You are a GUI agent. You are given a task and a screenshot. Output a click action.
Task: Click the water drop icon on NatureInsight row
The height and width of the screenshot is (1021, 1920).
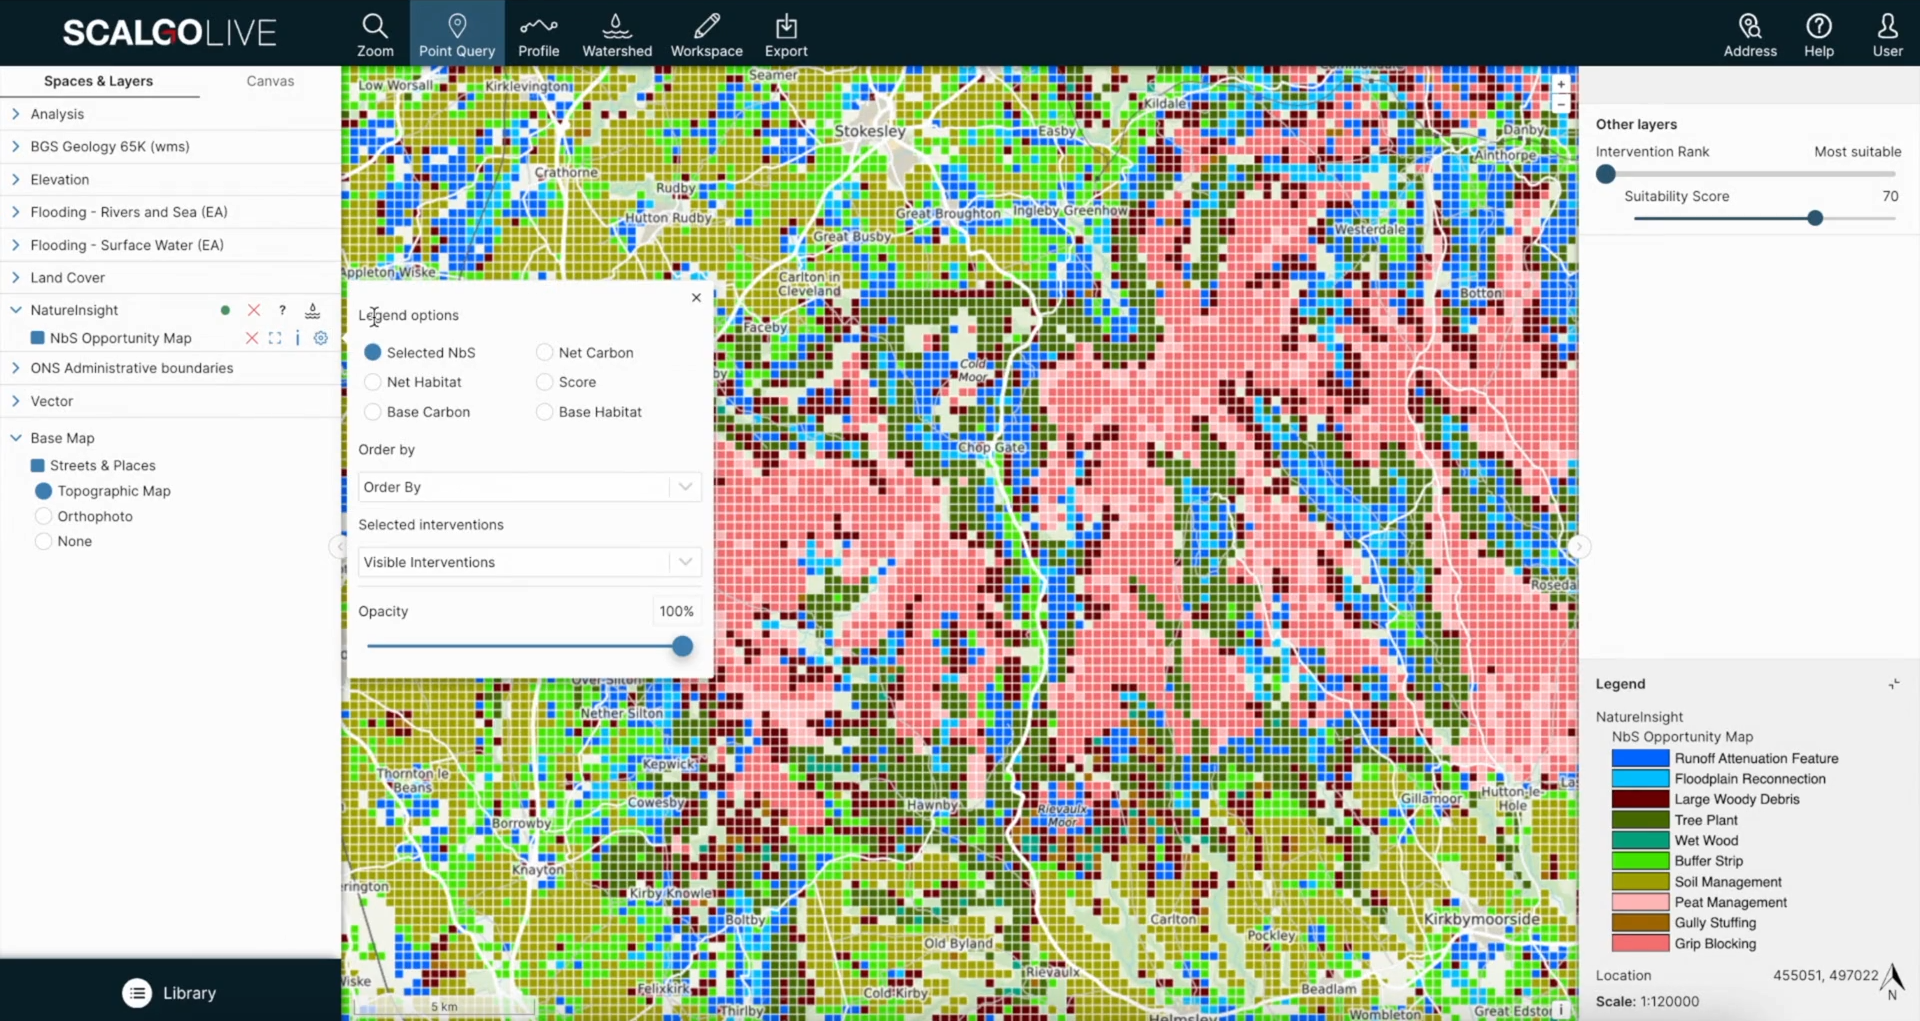click(313, 310)
